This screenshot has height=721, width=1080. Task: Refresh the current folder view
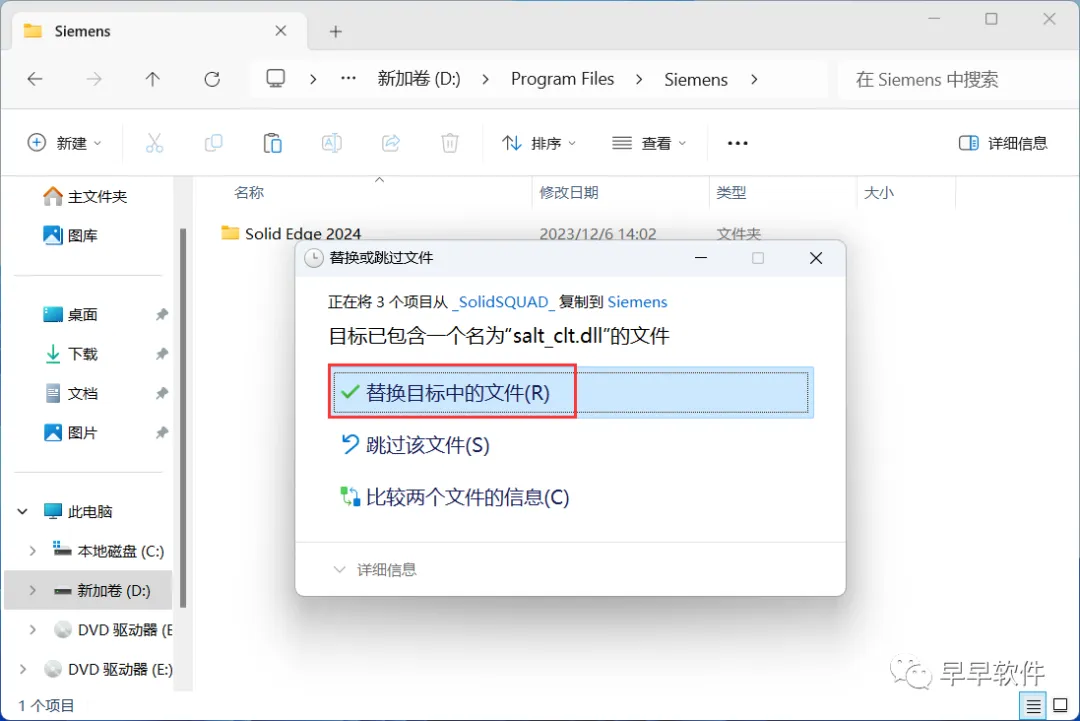pos(212,79)
